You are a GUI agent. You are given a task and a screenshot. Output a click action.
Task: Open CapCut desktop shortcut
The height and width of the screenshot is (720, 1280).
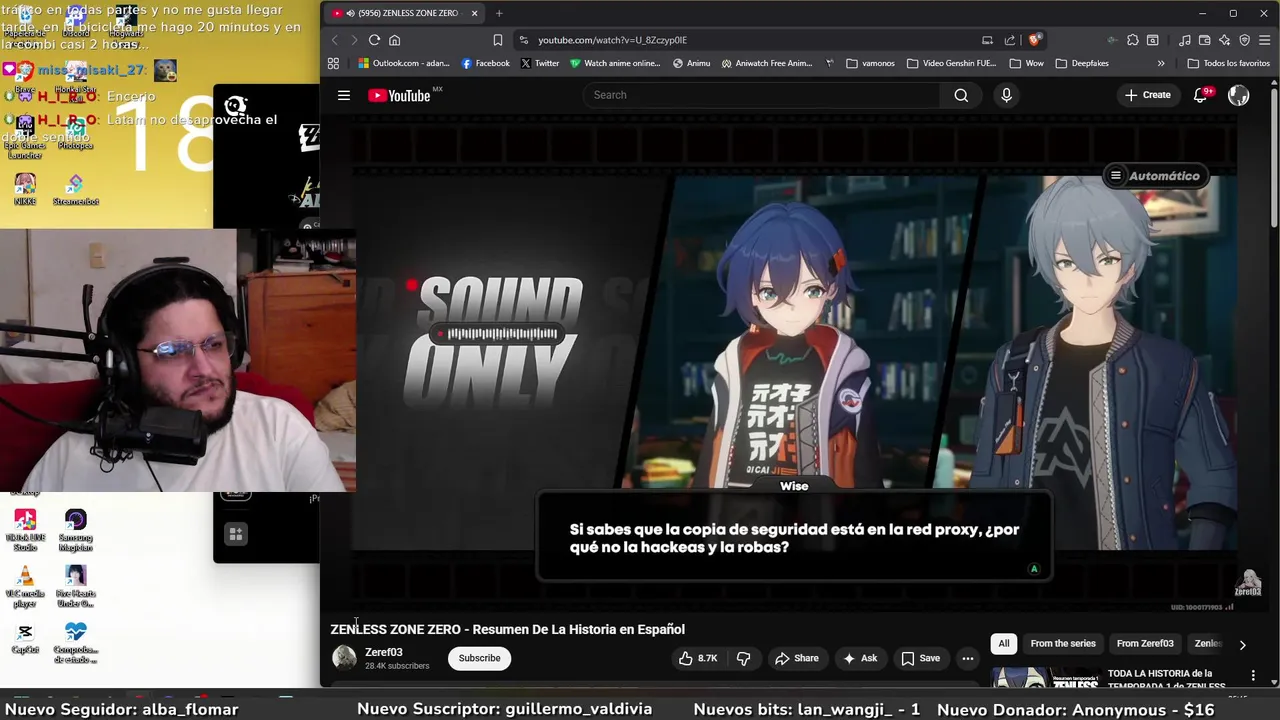[25, 638]
